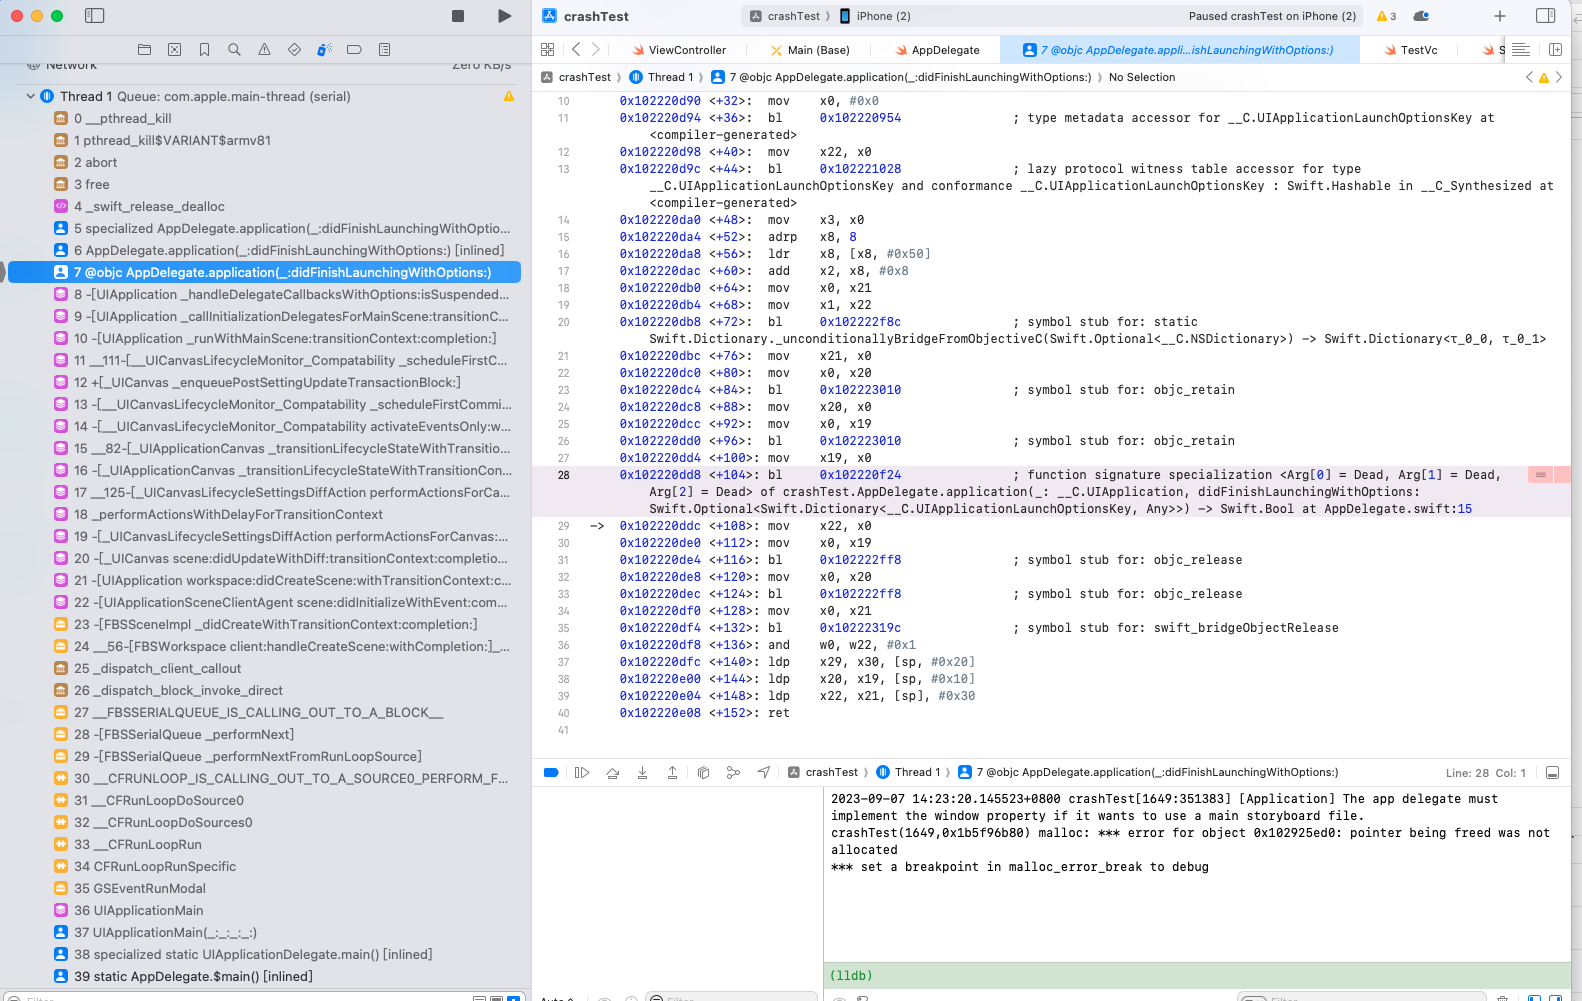
Task: Click Line: 28 Col: 1 indicator
Action: point(1485,773)
